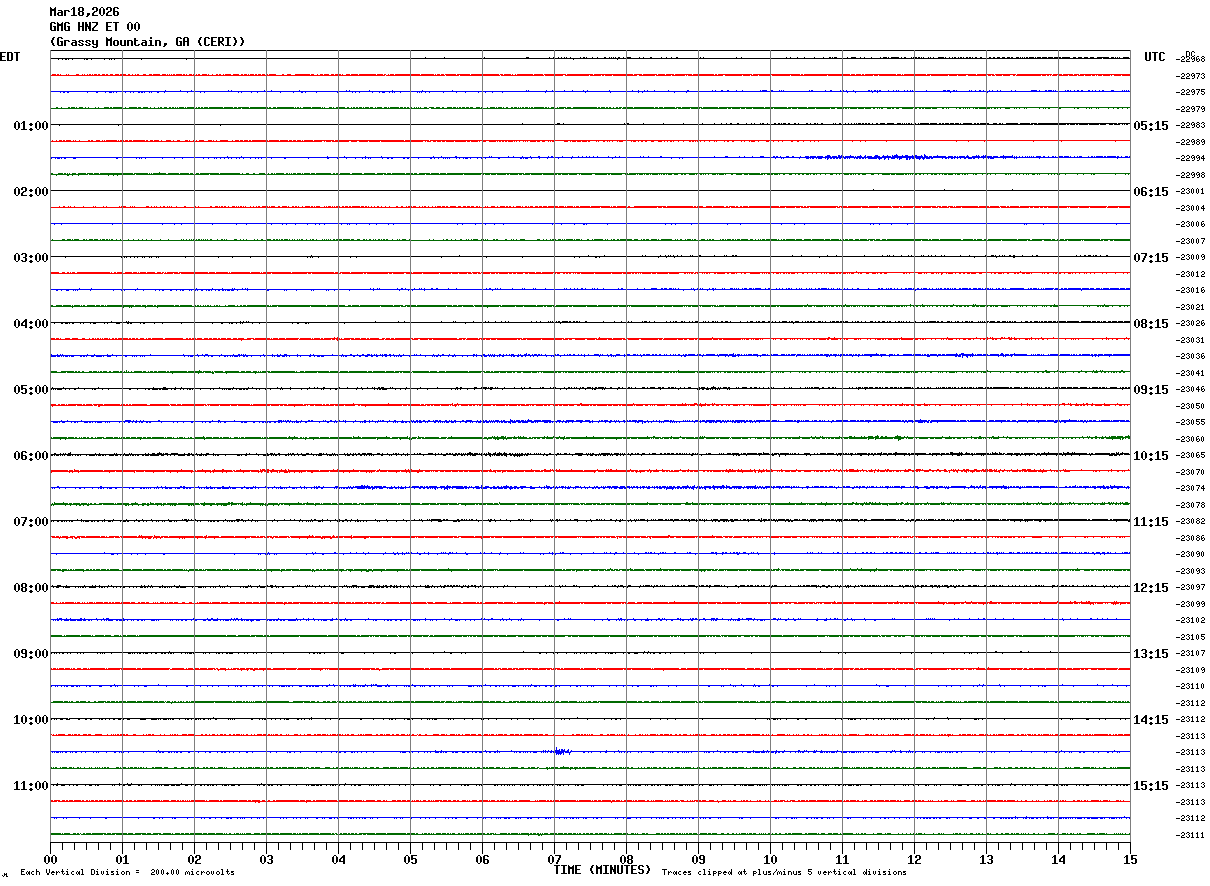Select DC offset value -23097
This screenshot has width=1210, height=886.
pos(1190,587)
